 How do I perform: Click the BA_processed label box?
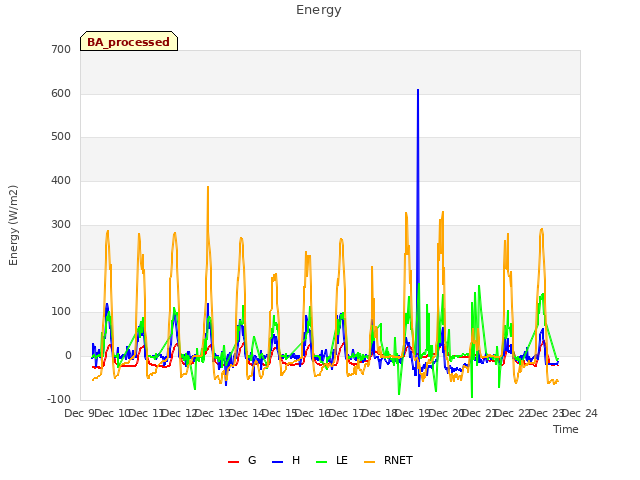[x=129, y=41]
